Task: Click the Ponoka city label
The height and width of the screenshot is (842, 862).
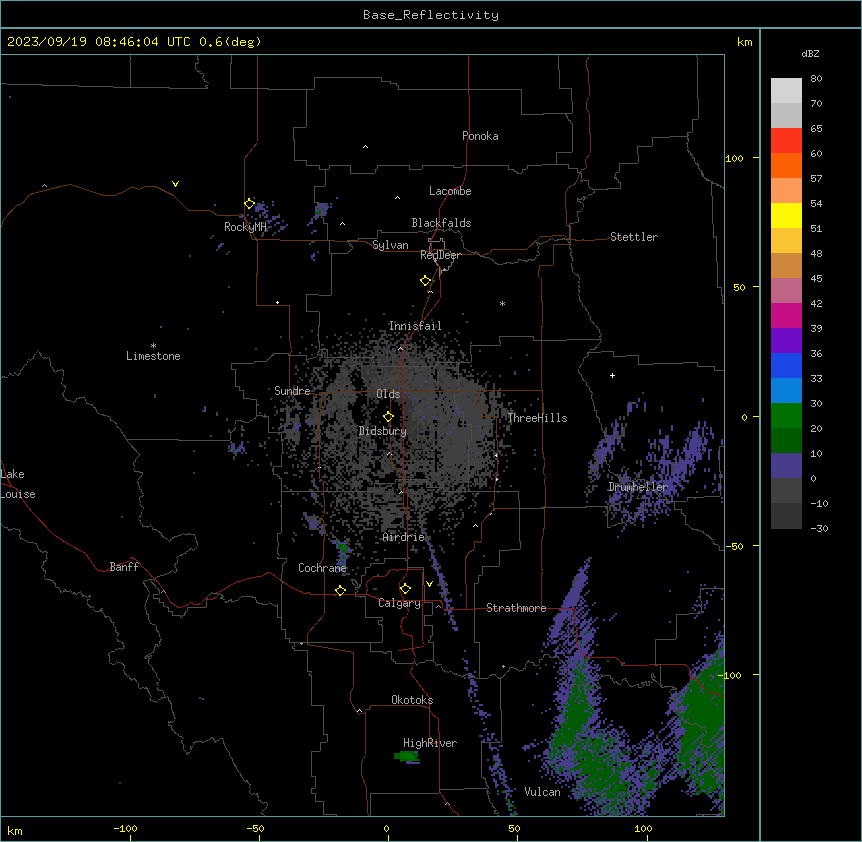Action: pos(480,136)
